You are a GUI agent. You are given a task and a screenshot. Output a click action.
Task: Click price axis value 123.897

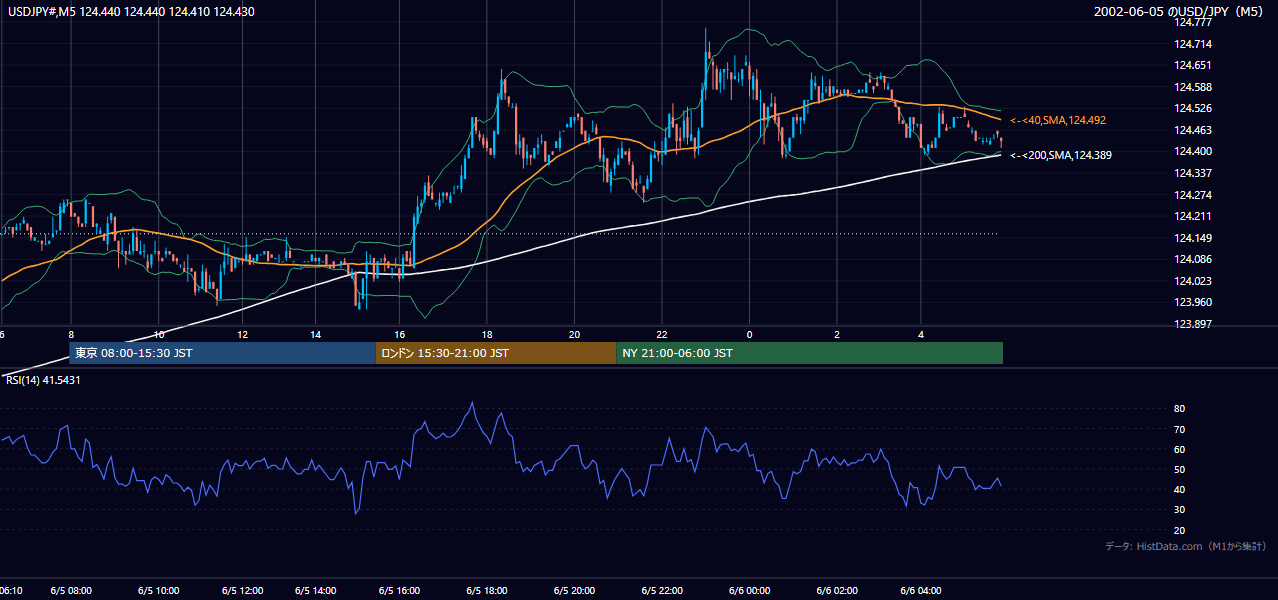tap(1194, 324)
